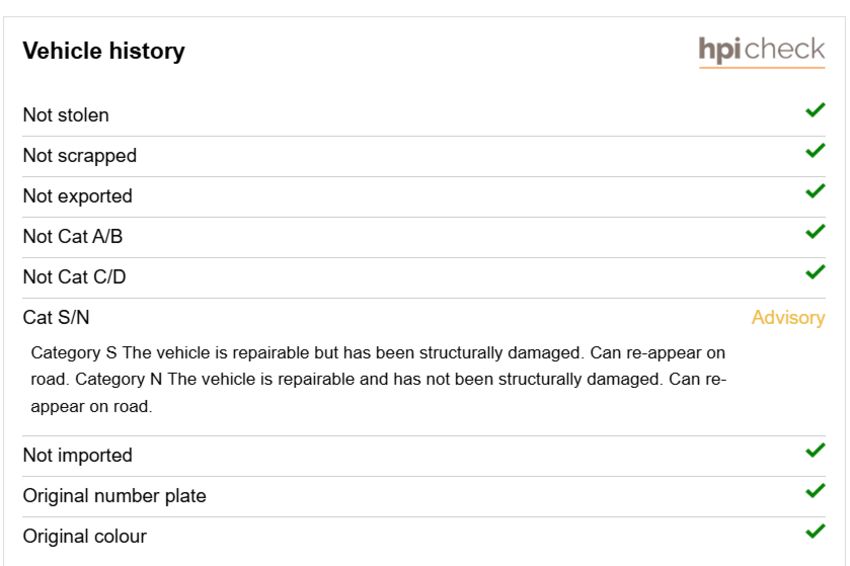Click the Category S description text
This screenshot has width=850, height=566.
(x=378, y=380)
